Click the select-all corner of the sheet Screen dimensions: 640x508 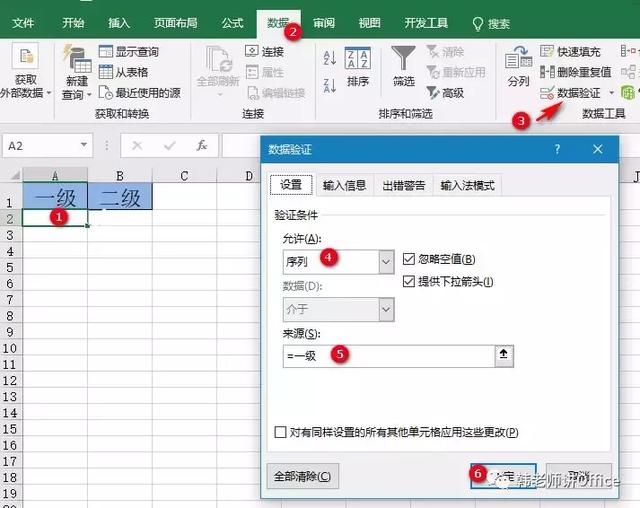tap(15, 176)
